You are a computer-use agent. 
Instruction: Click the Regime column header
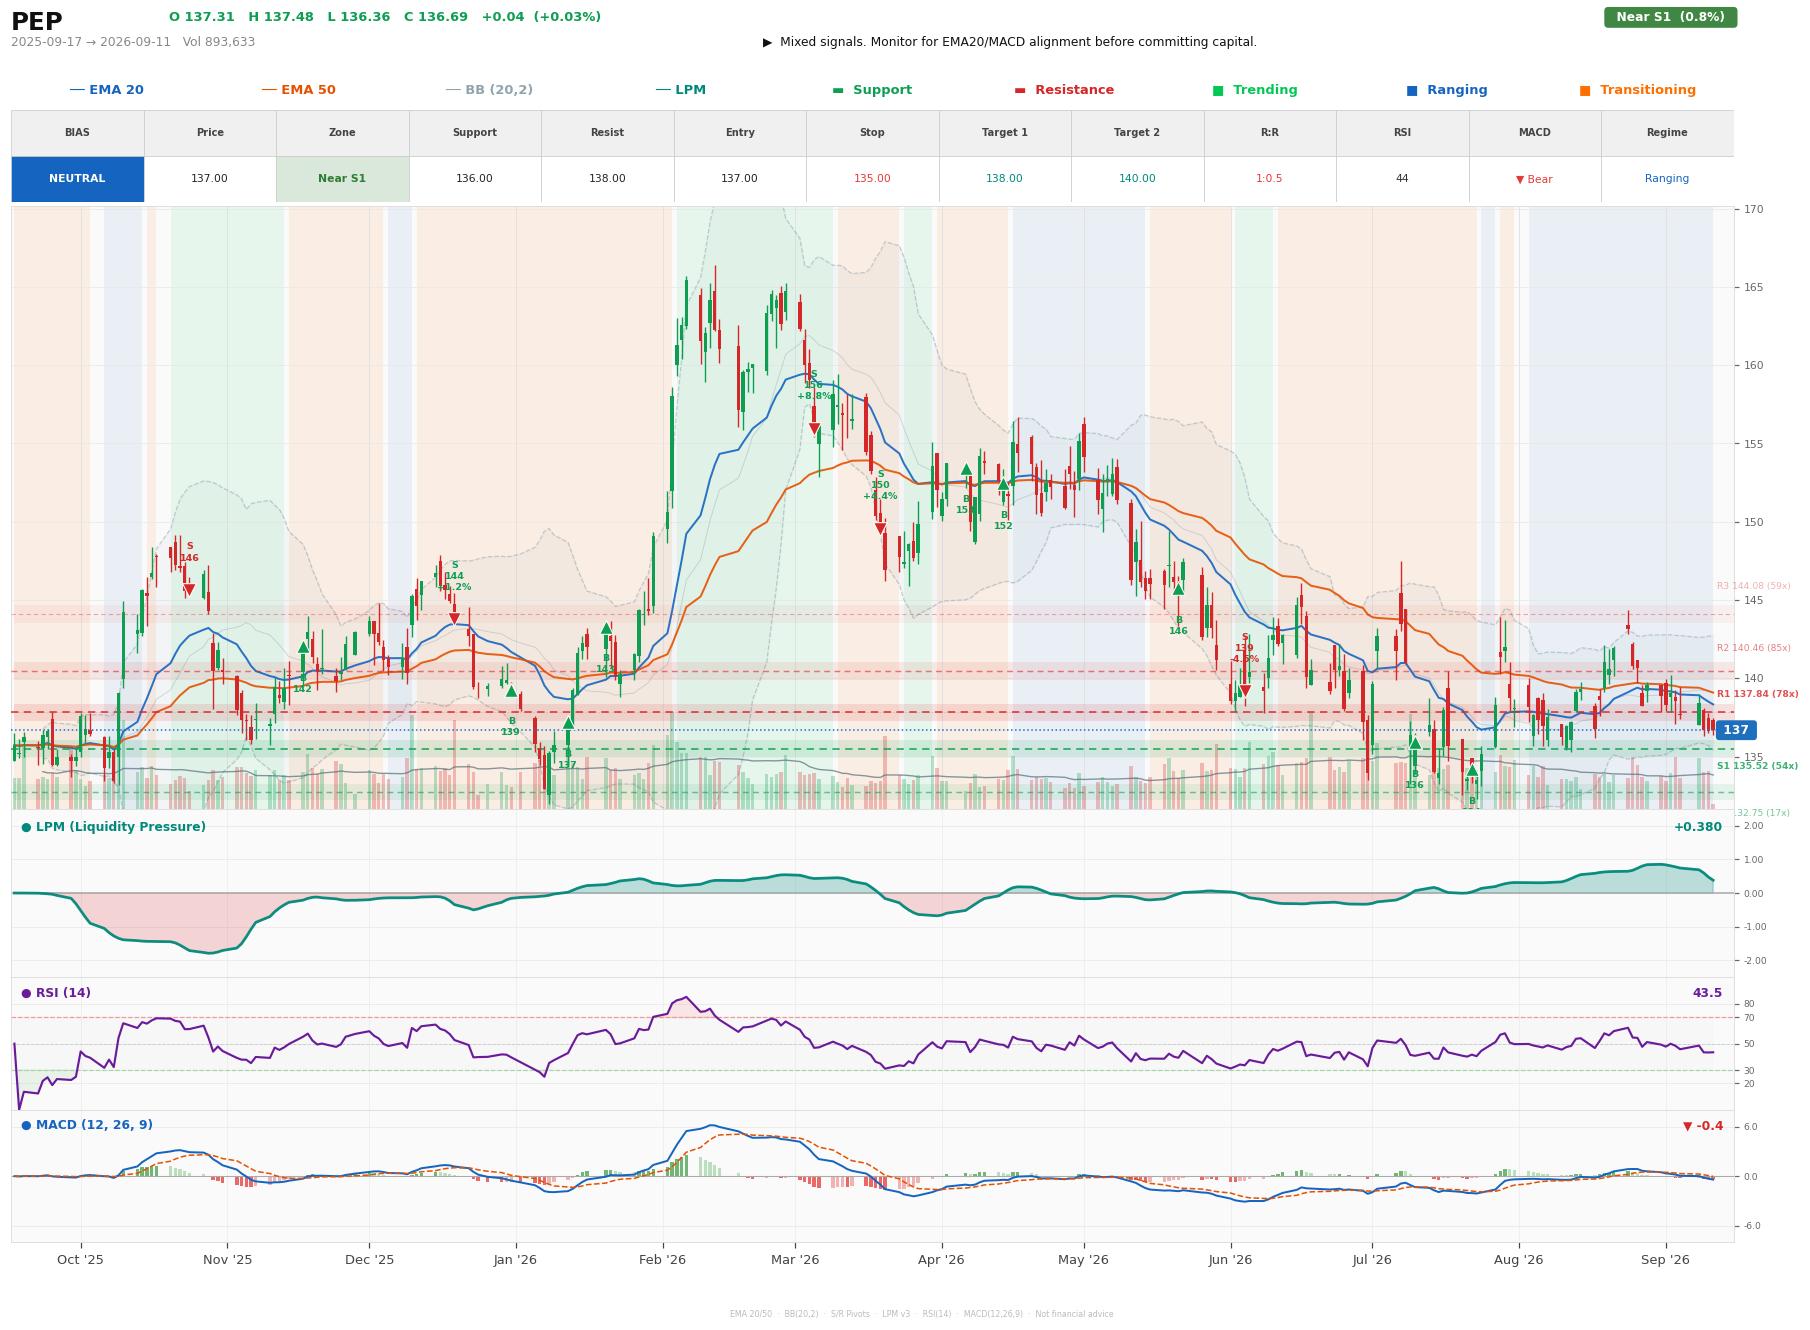click(1667, 133)
